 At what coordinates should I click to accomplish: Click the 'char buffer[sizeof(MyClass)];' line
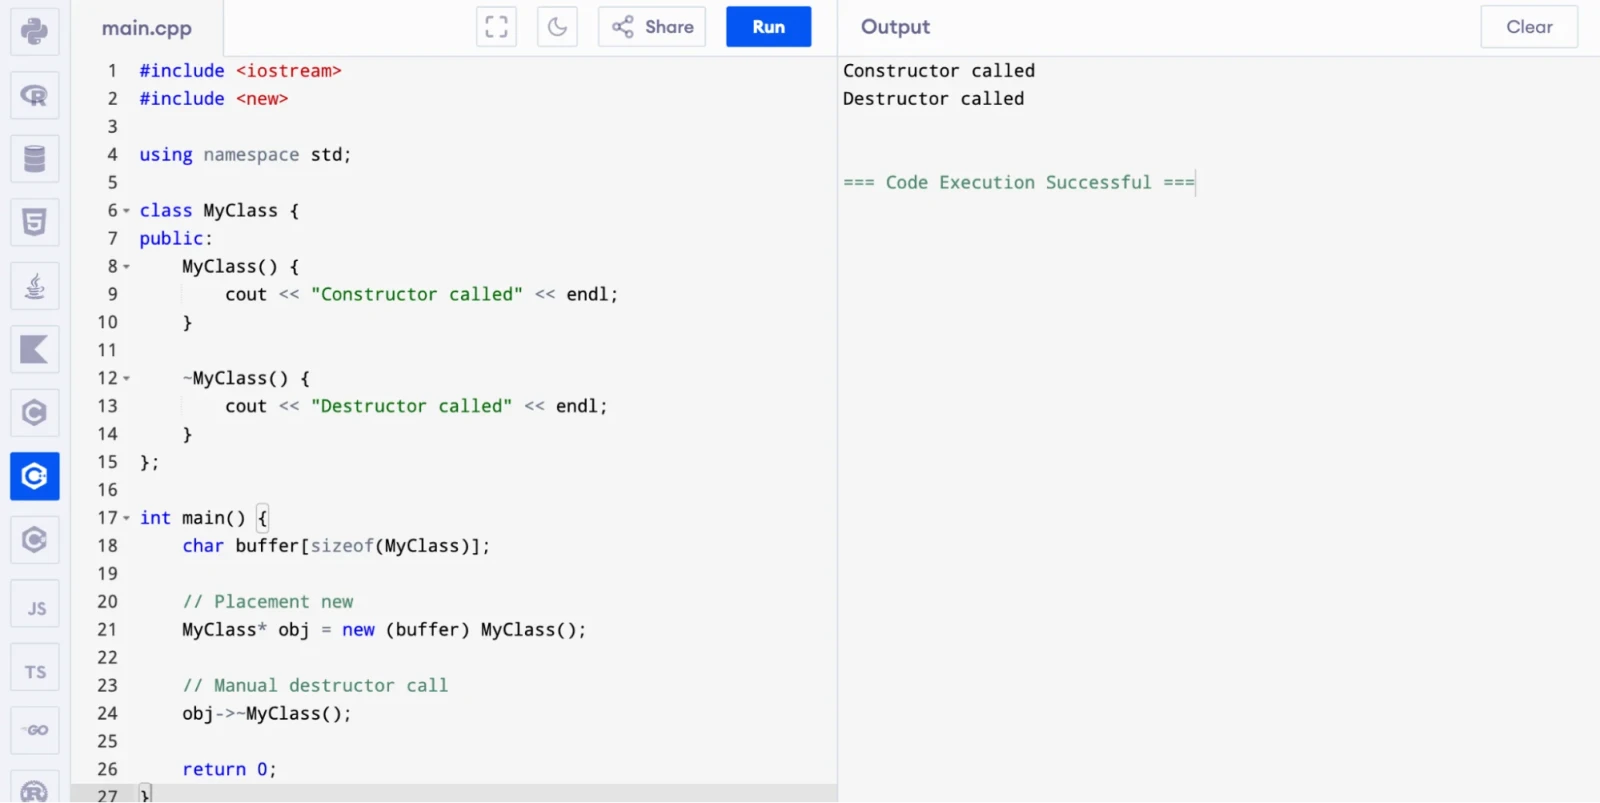point(336,546)
